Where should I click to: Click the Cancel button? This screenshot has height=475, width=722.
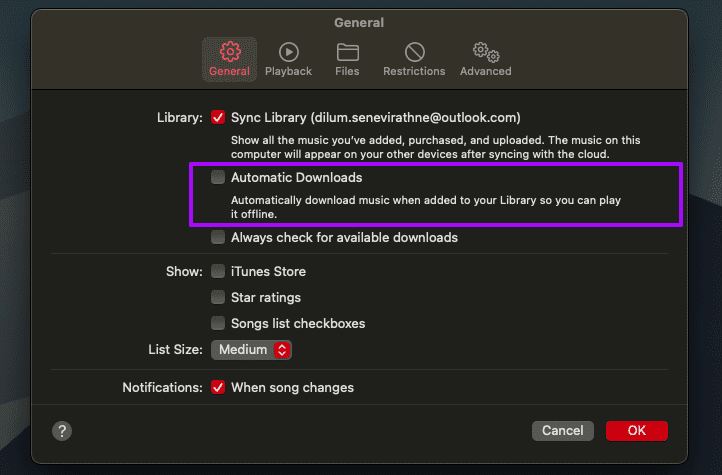click(x=563, y=431)
